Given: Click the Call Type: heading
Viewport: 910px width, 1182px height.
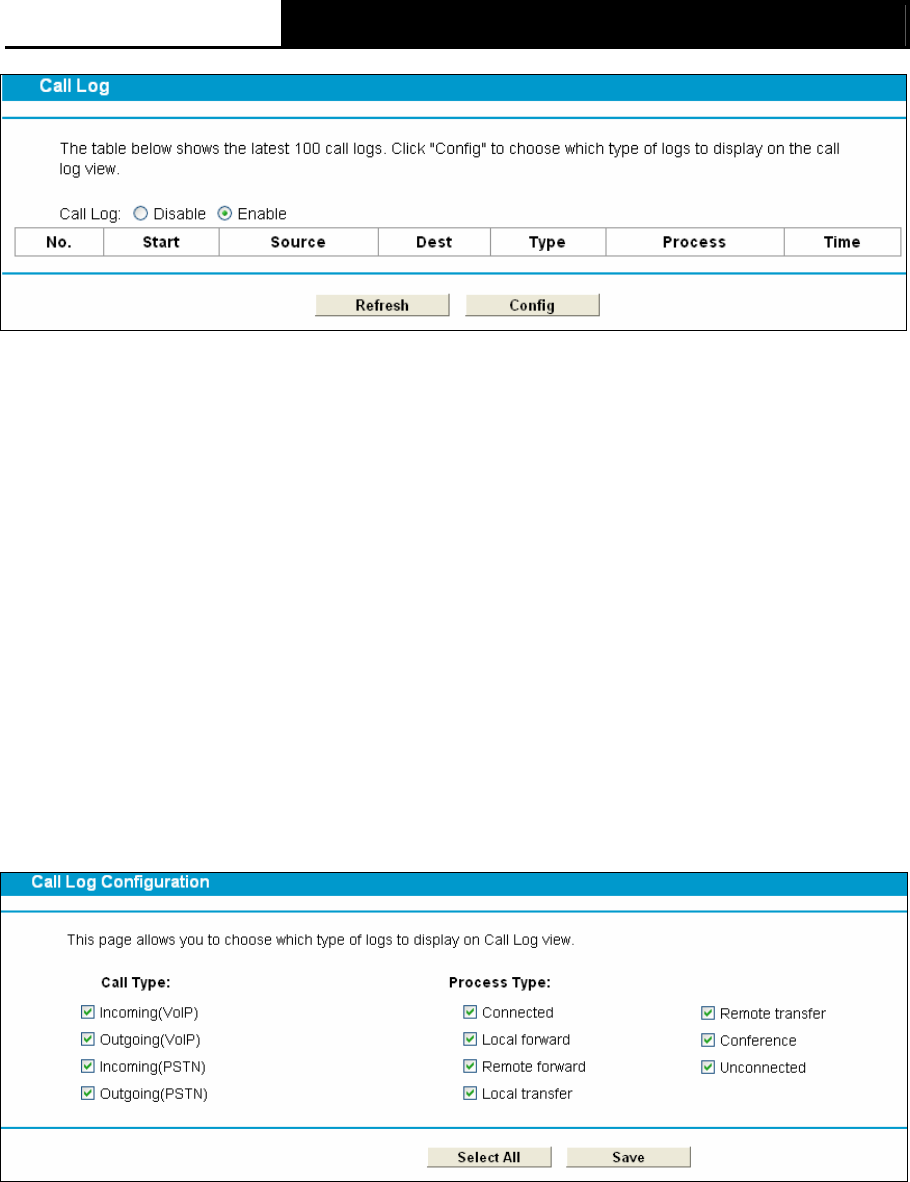Looking at the screenshot, I should (x=136, y=982).
